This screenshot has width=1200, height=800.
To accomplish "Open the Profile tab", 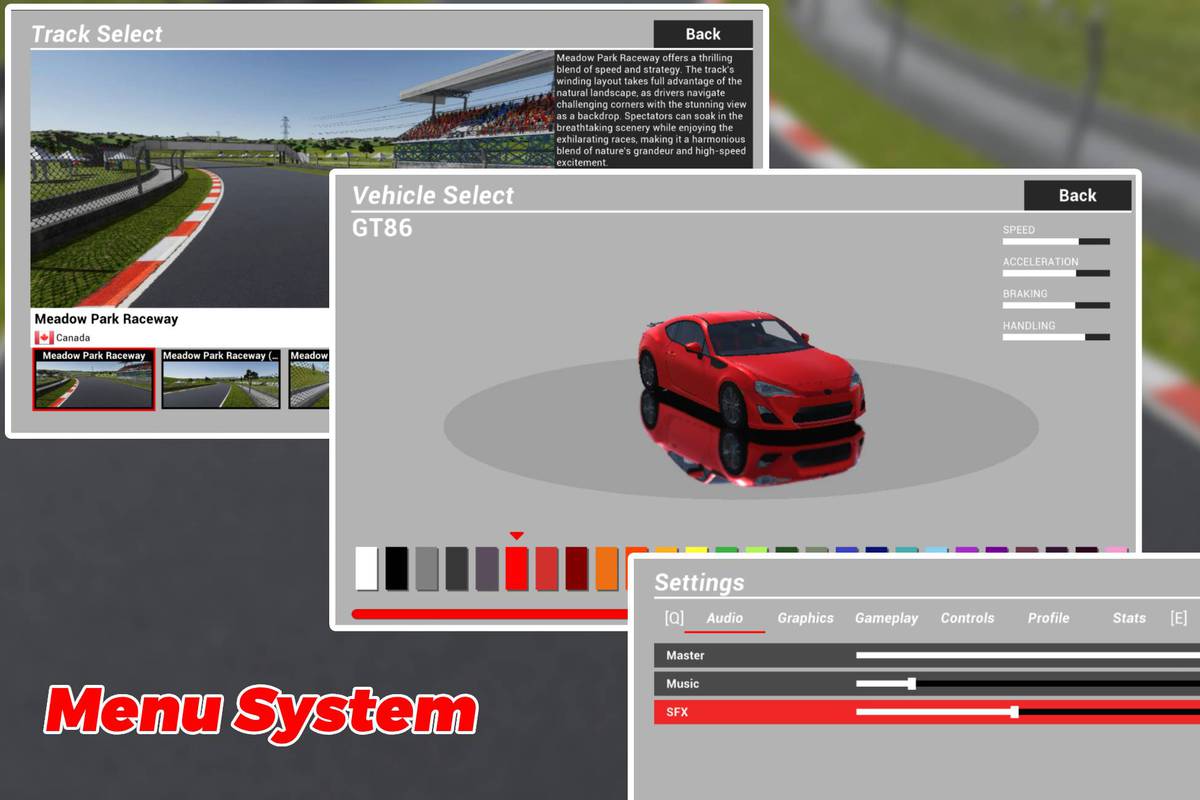I will tap(1048, 618).
